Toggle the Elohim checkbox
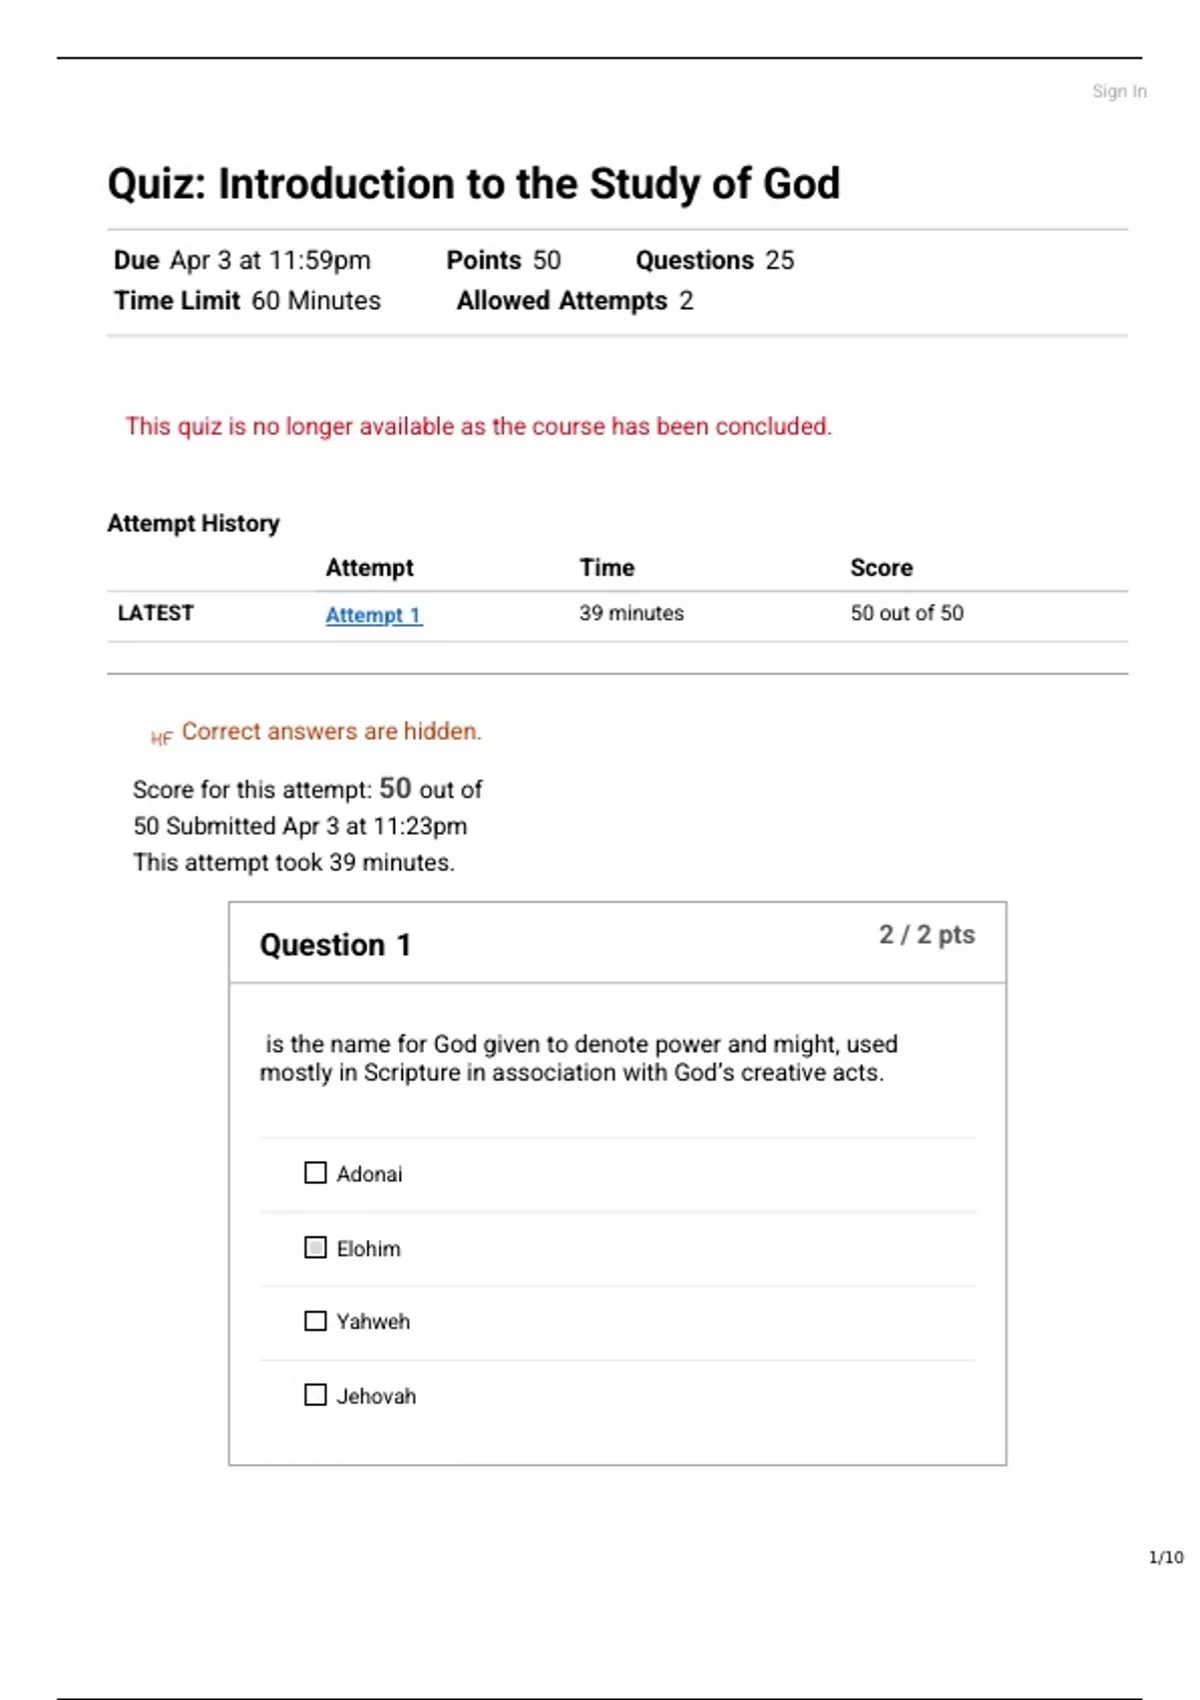Screen dimensions: 1200x1700 point(315,1247)
